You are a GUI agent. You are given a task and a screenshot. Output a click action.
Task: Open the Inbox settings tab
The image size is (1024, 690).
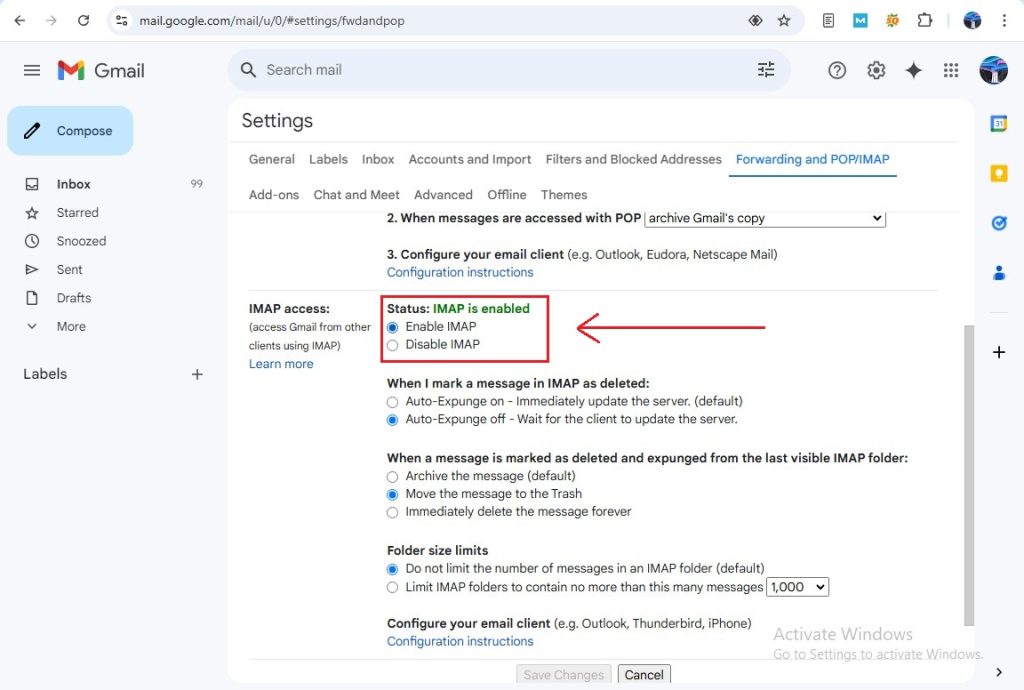(x=378, y=159)
